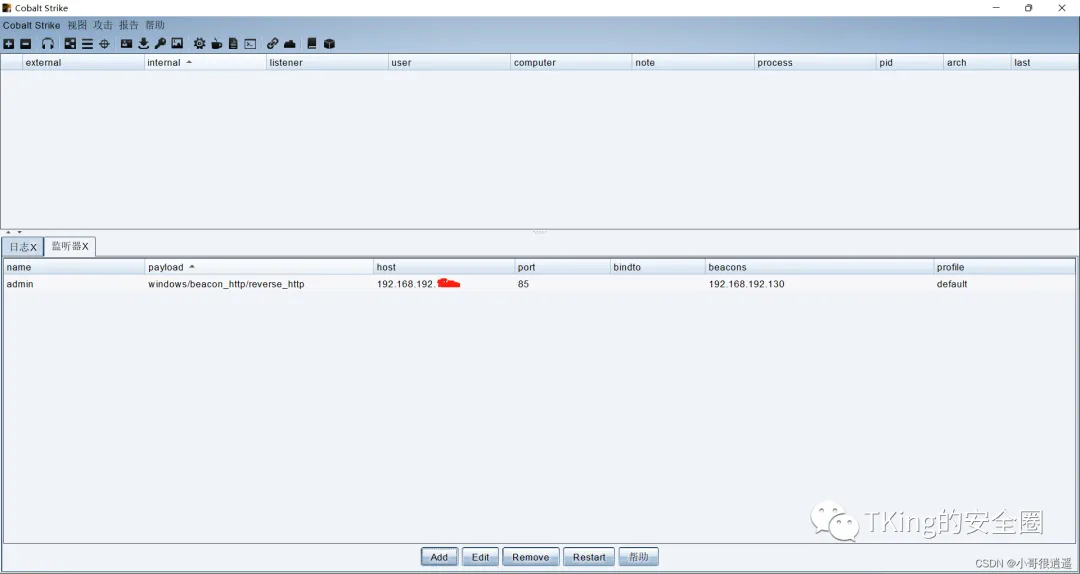The width and height of the screenshot is (1080, 574).
Task: Sort sessions by internal column header
Action: tap(205, 62)
